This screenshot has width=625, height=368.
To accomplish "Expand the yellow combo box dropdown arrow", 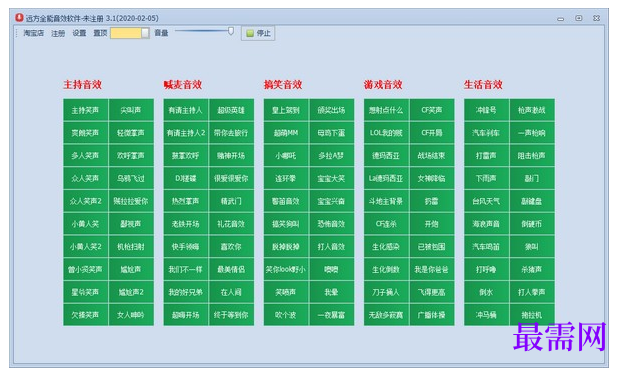I will 145,33.
